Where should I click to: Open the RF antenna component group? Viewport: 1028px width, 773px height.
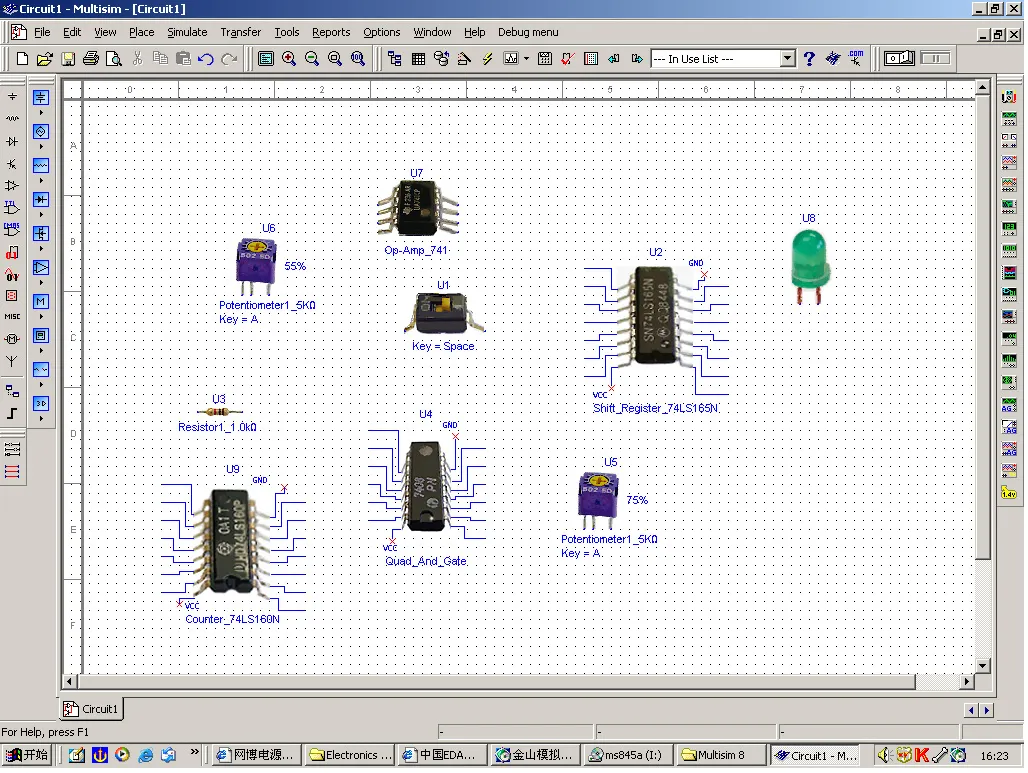tap(12, 361)
